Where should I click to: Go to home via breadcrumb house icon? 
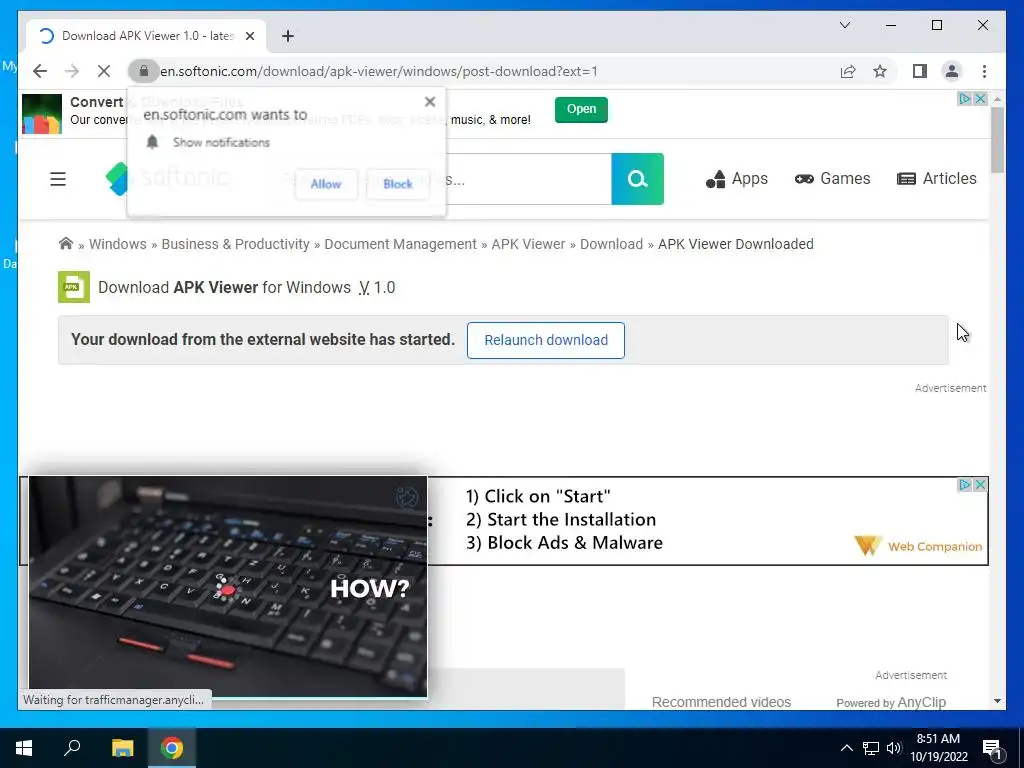(66, 244)
